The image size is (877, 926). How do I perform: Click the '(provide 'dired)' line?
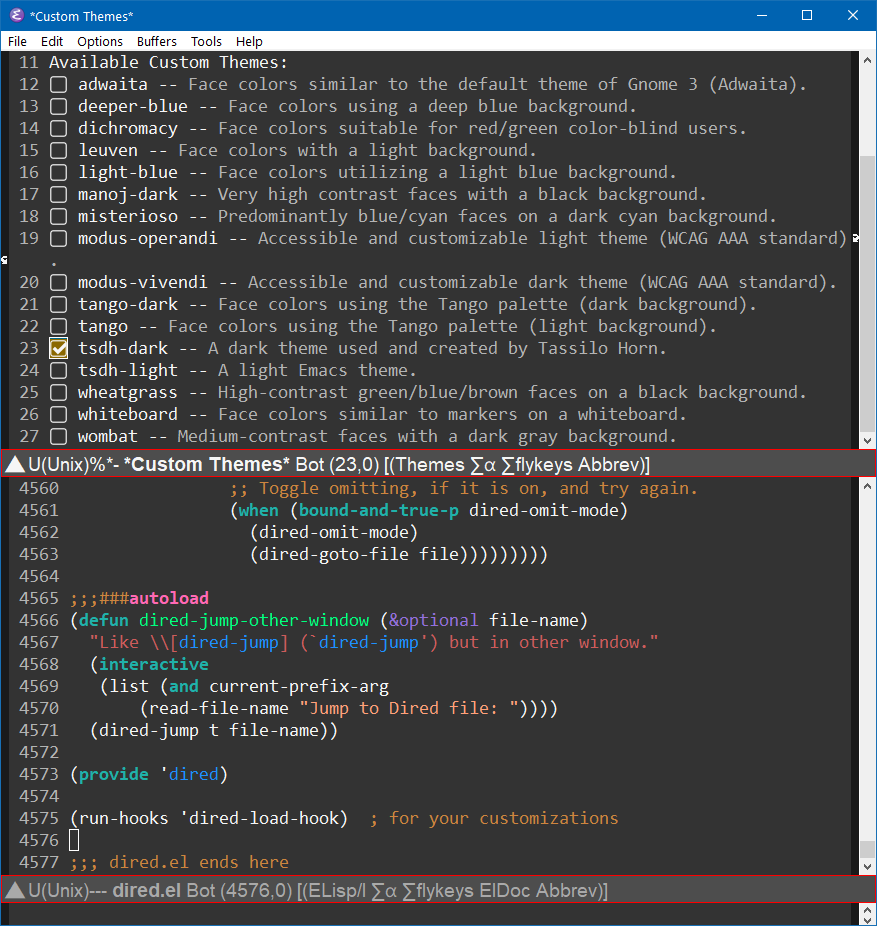[149, 774]
